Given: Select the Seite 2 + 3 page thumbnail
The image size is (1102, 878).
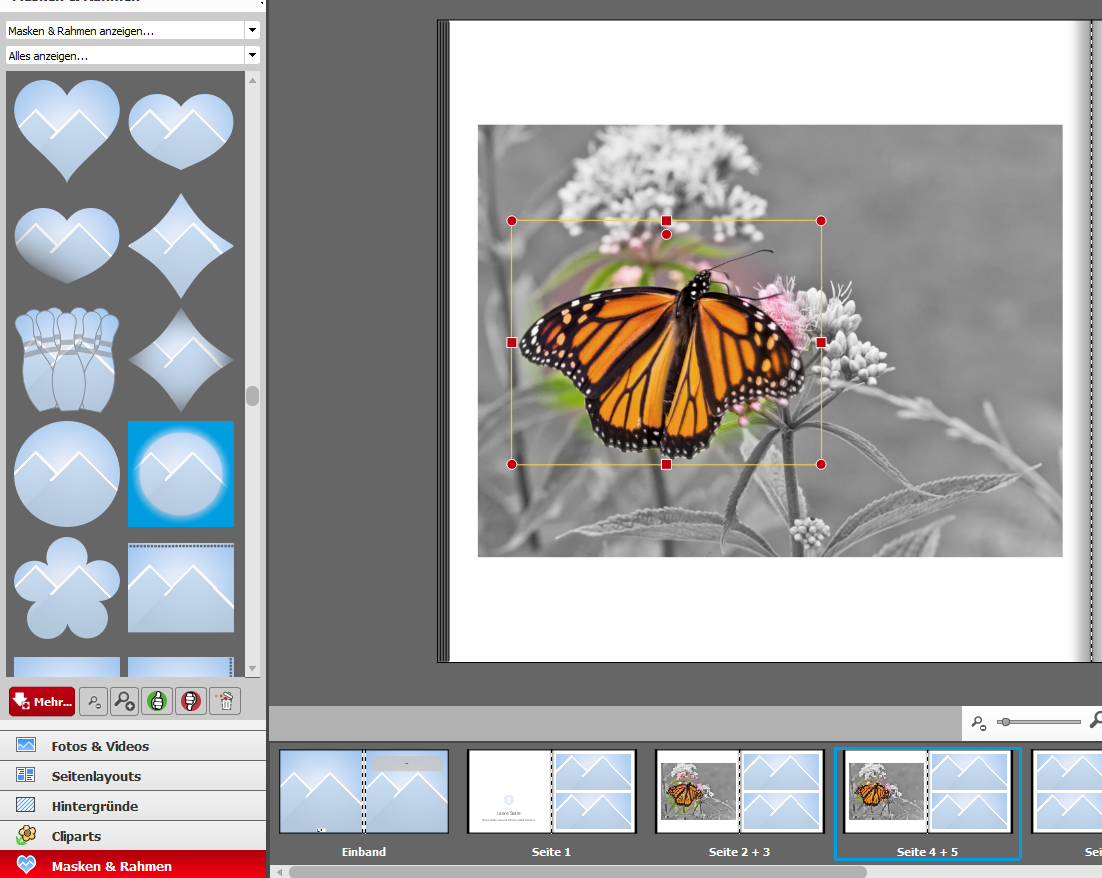Looking at the screenshot, I should coord(739,791).
